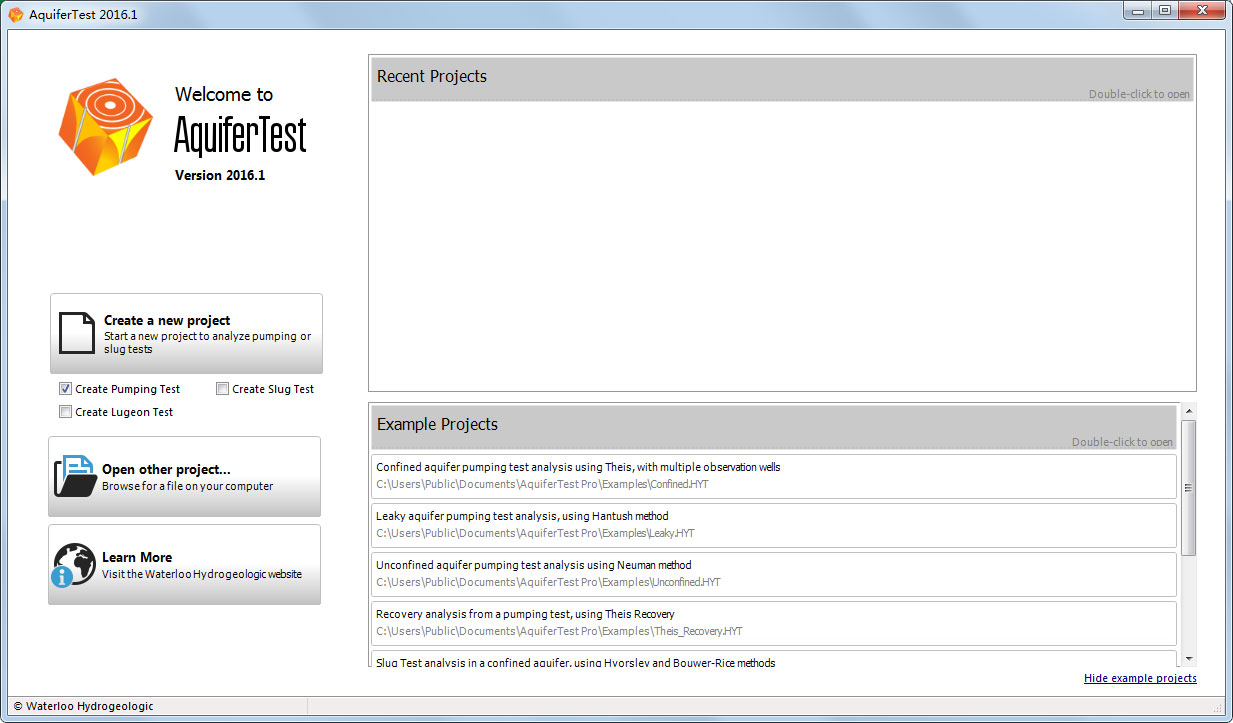Click the Examples\Theis_Recovery.HYT file path

pyautogui.click(x=559, y=631)
